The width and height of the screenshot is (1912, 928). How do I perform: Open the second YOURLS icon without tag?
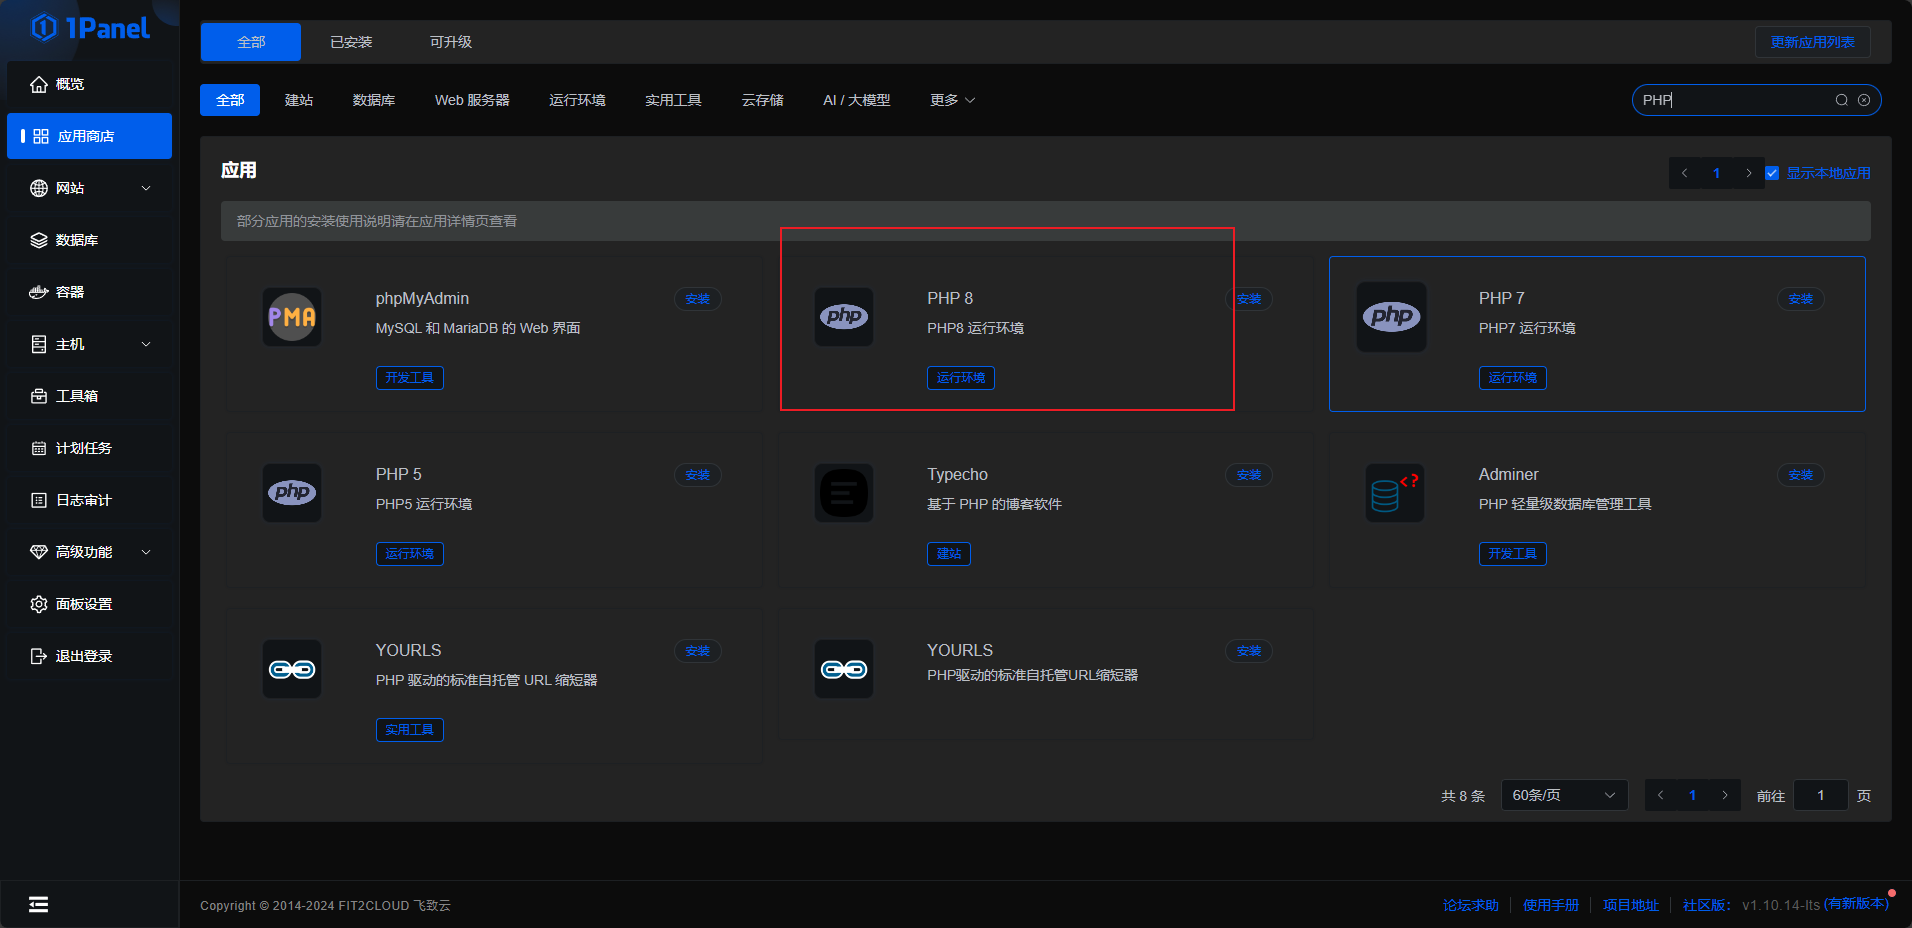[x=844, y=669]
